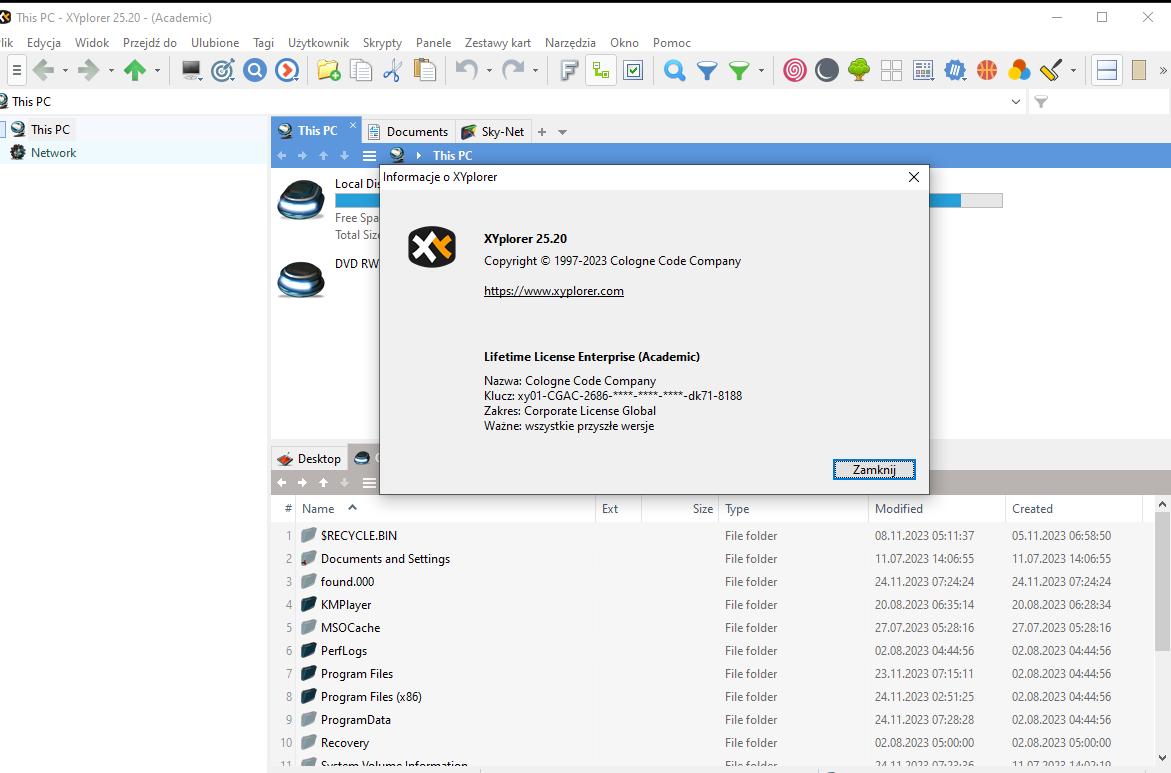The width and height of the screenshot is (1171, 773).
Task: Open the https://www.xyplorer.com link
Action: click(x=553, y=291)
